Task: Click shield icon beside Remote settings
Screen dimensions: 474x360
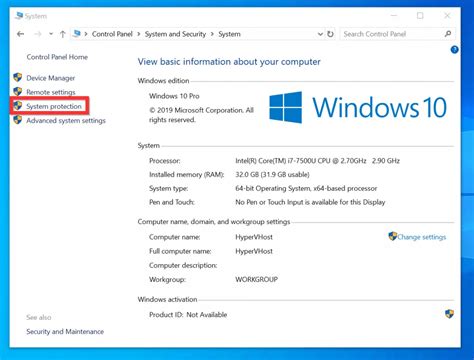Action: 18,91
